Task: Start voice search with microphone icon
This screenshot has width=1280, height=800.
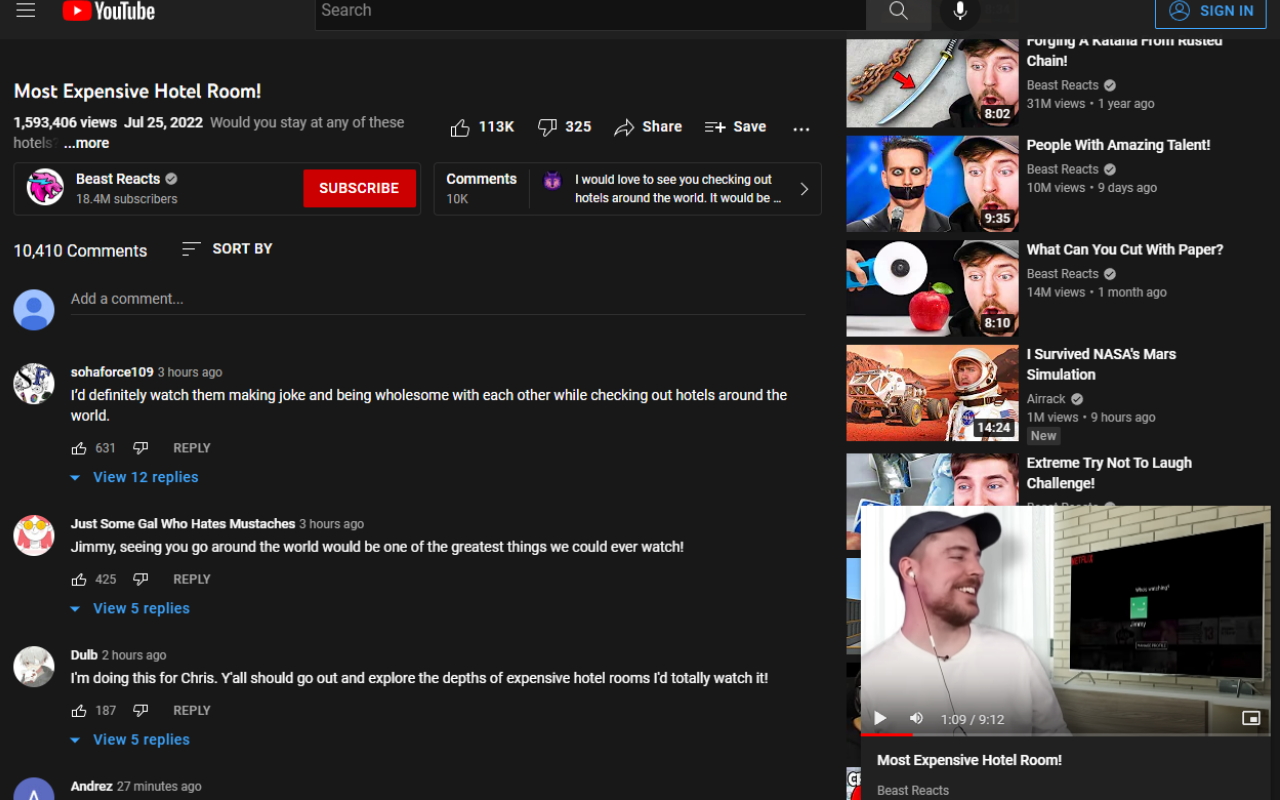Action: (959, 11)
